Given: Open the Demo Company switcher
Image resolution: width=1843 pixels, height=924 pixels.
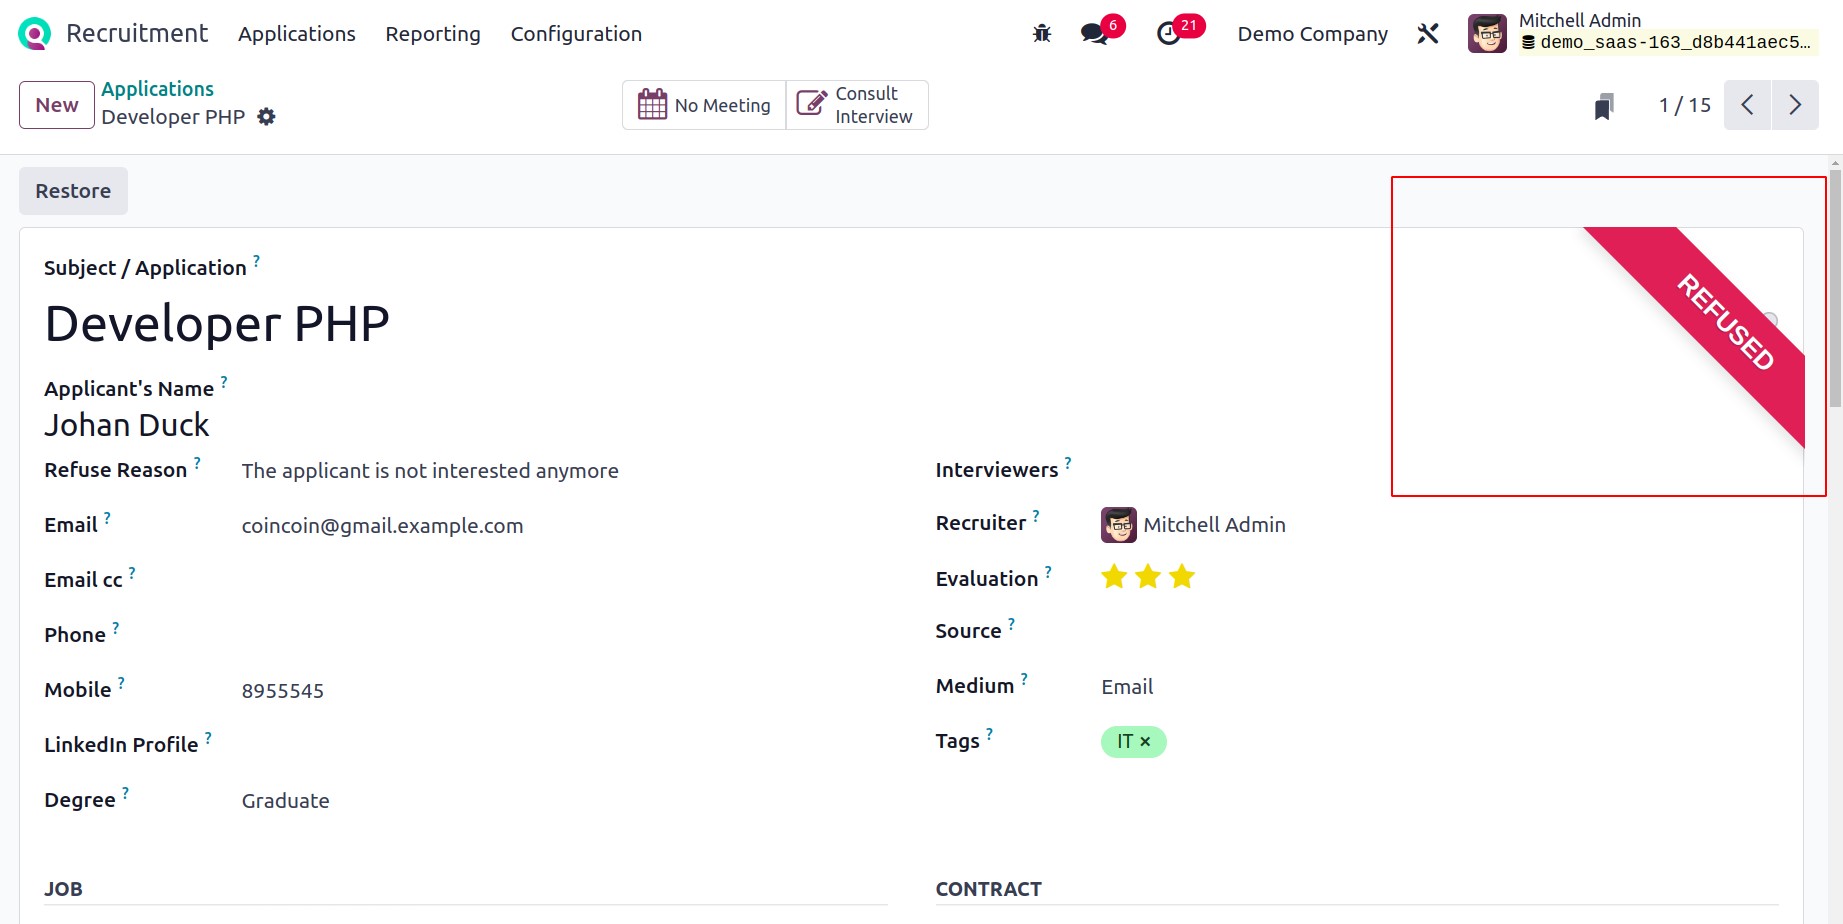Looking at the screenshot, I should coord(1312,34).
